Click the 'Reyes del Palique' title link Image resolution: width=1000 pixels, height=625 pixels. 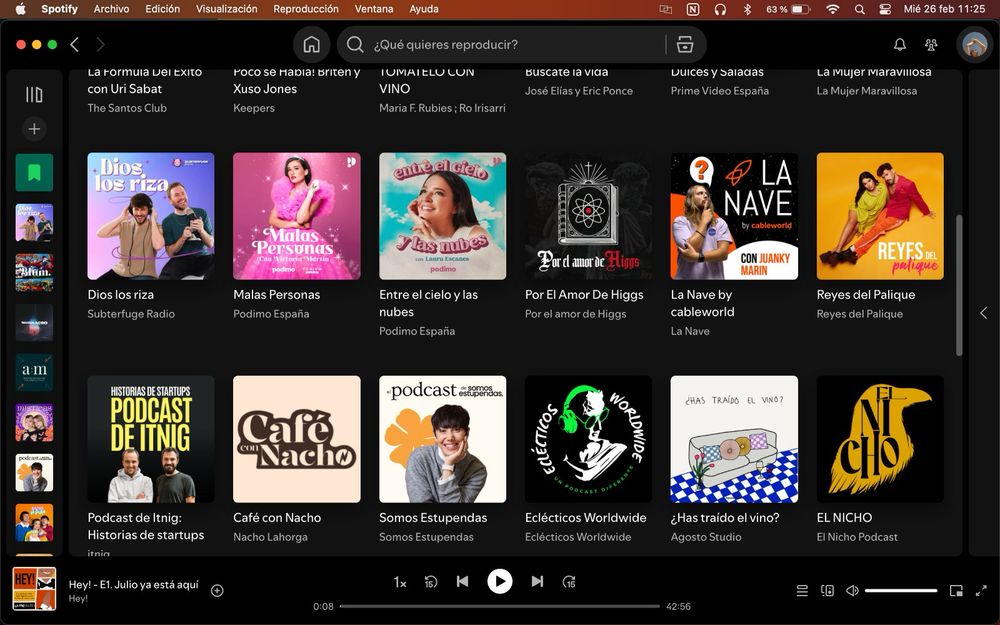(x=866, y=295)
